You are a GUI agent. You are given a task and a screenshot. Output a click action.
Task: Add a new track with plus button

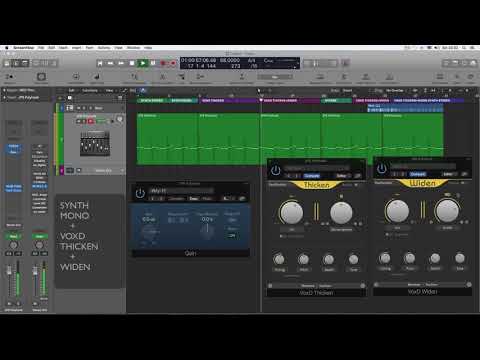tap(60, 98)
